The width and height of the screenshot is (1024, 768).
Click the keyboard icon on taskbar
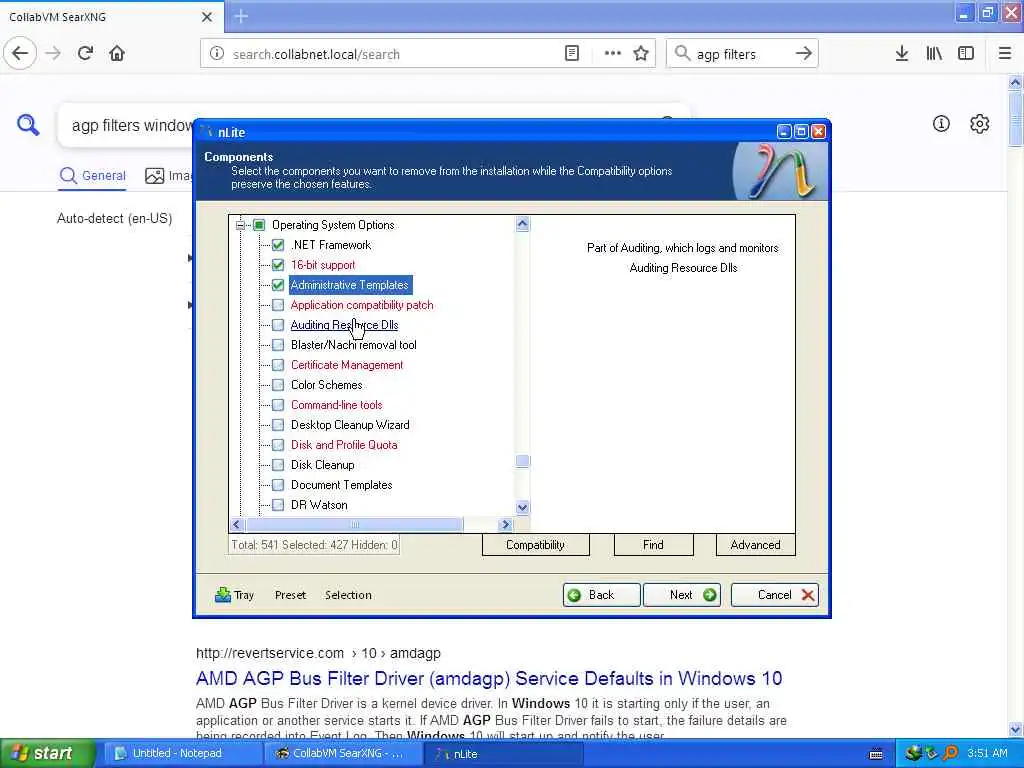click(876, 754)
